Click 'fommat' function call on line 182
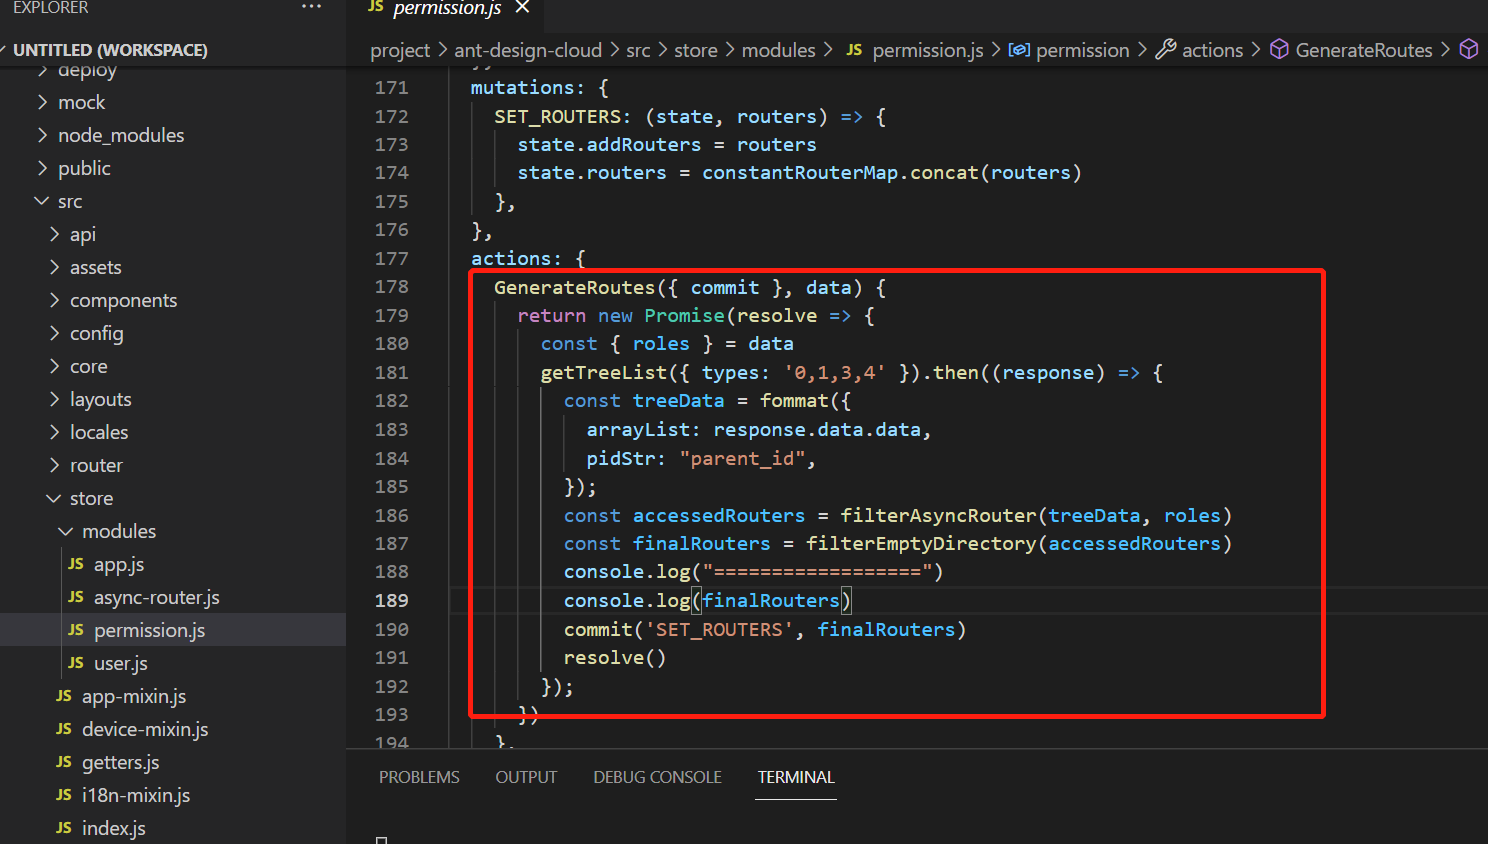Image resolution: width=1488 pixels, height=844 pixels. point(794,400)
